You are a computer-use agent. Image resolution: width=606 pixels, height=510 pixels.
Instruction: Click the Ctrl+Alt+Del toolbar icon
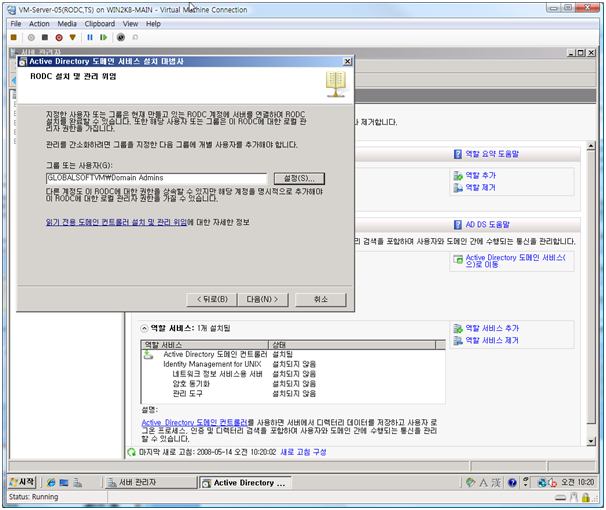[14, 37]
